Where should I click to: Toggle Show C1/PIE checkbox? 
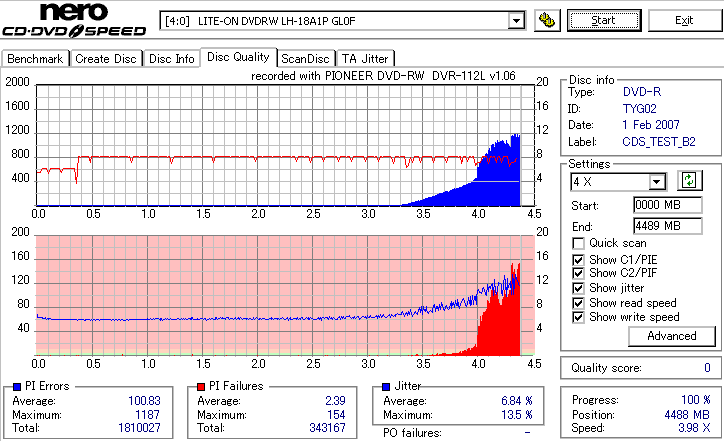click(x=578, y=260)
